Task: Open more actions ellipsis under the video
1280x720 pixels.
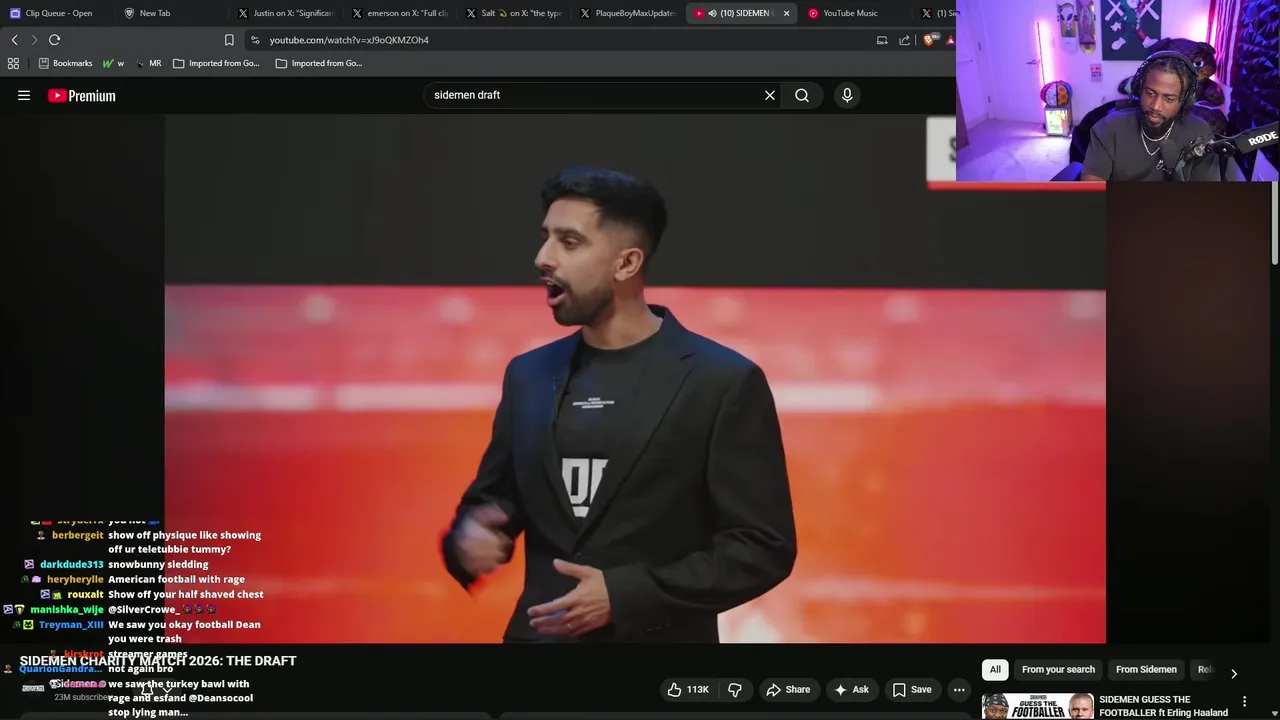Action: 959,689
